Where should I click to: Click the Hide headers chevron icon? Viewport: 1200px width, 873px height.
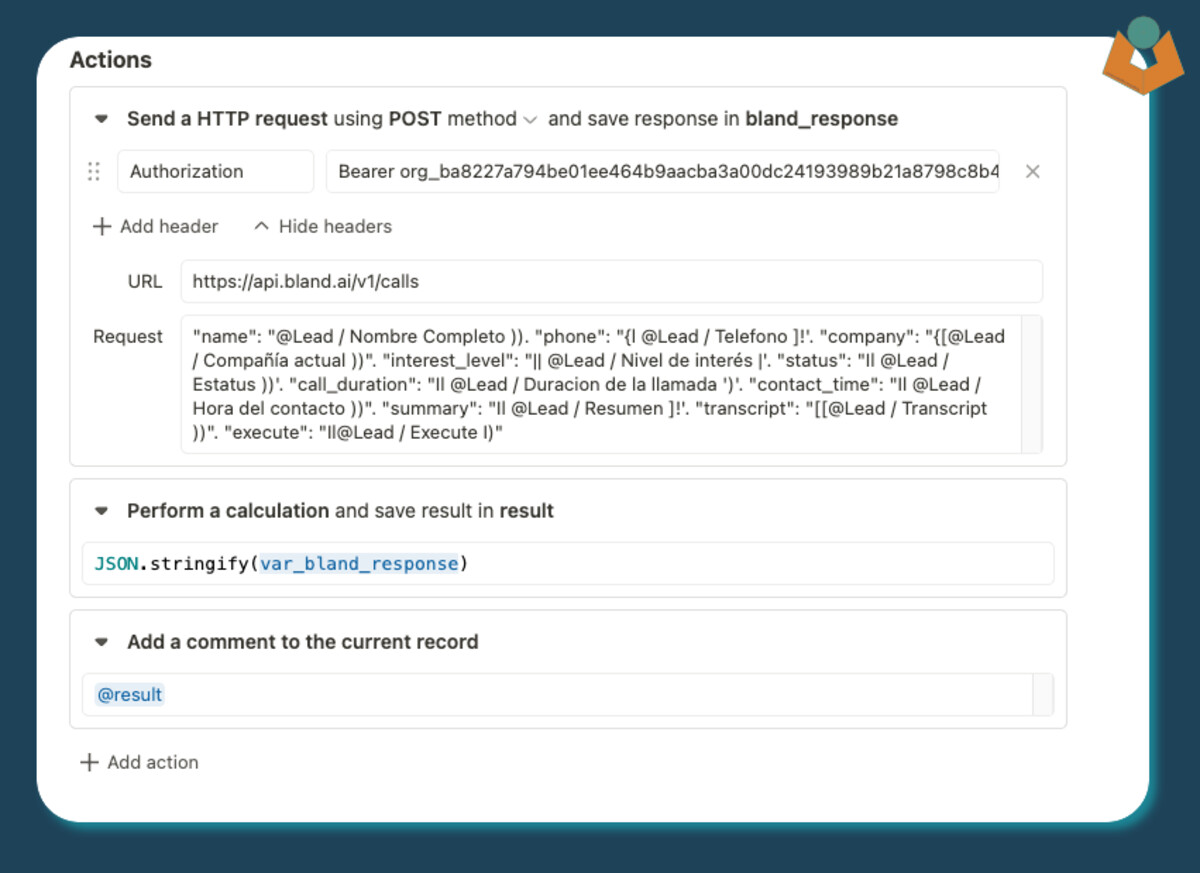pos(262,227)
